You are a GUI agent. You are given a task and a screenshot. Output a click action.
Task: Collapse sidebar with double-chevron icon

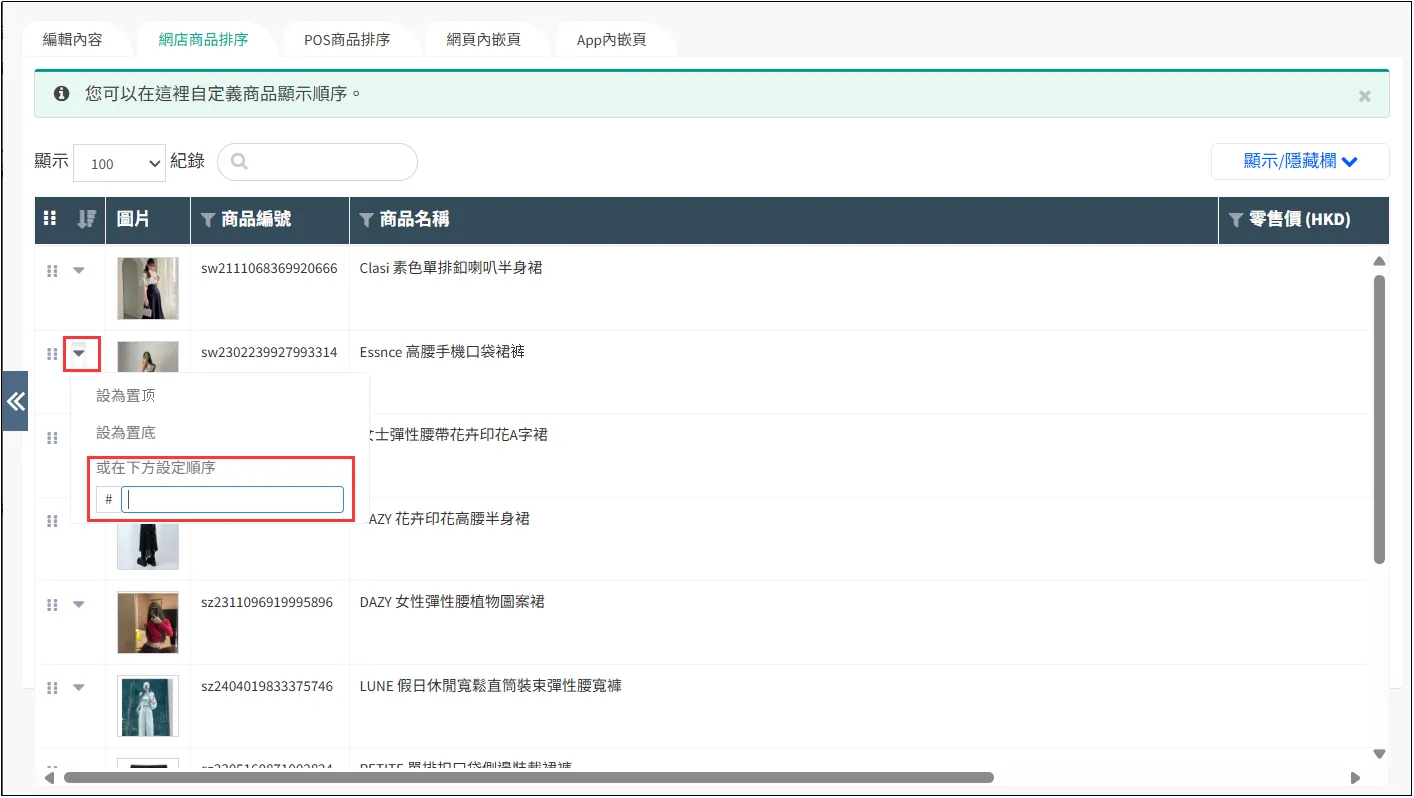(15, 401)
